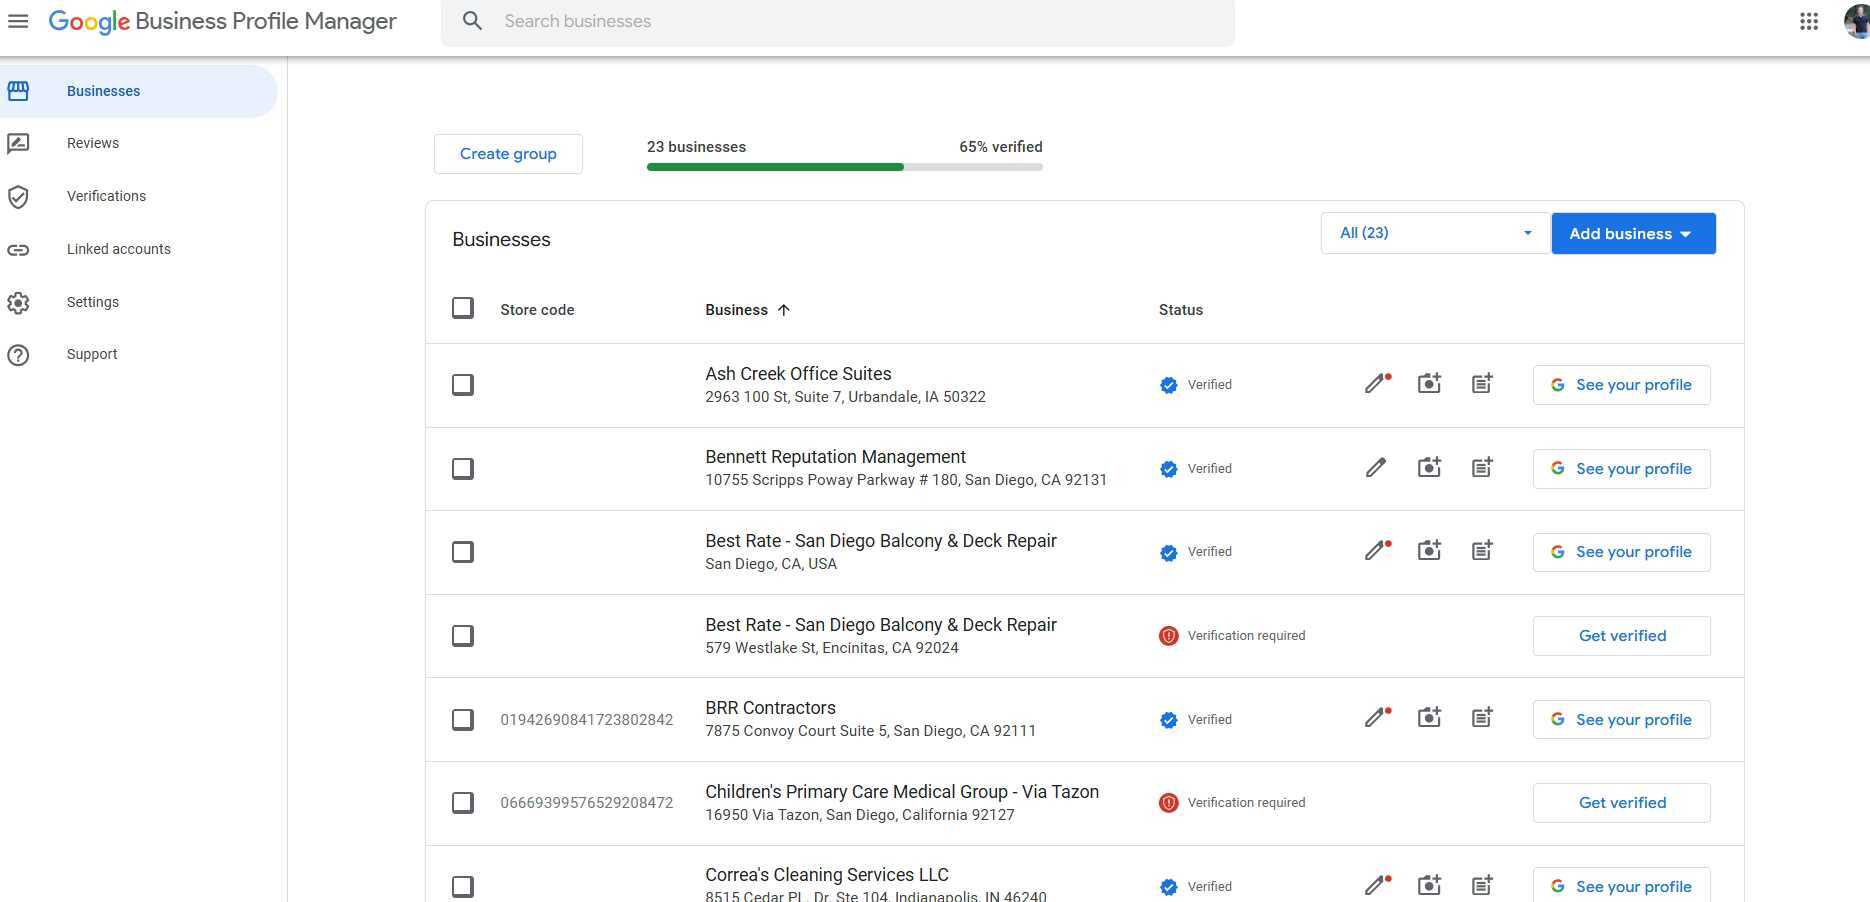Edit Ash Creek Office Suites profile pencil
The image size is (1870, 902).
pyautogui.click(x=1377, y=384)
